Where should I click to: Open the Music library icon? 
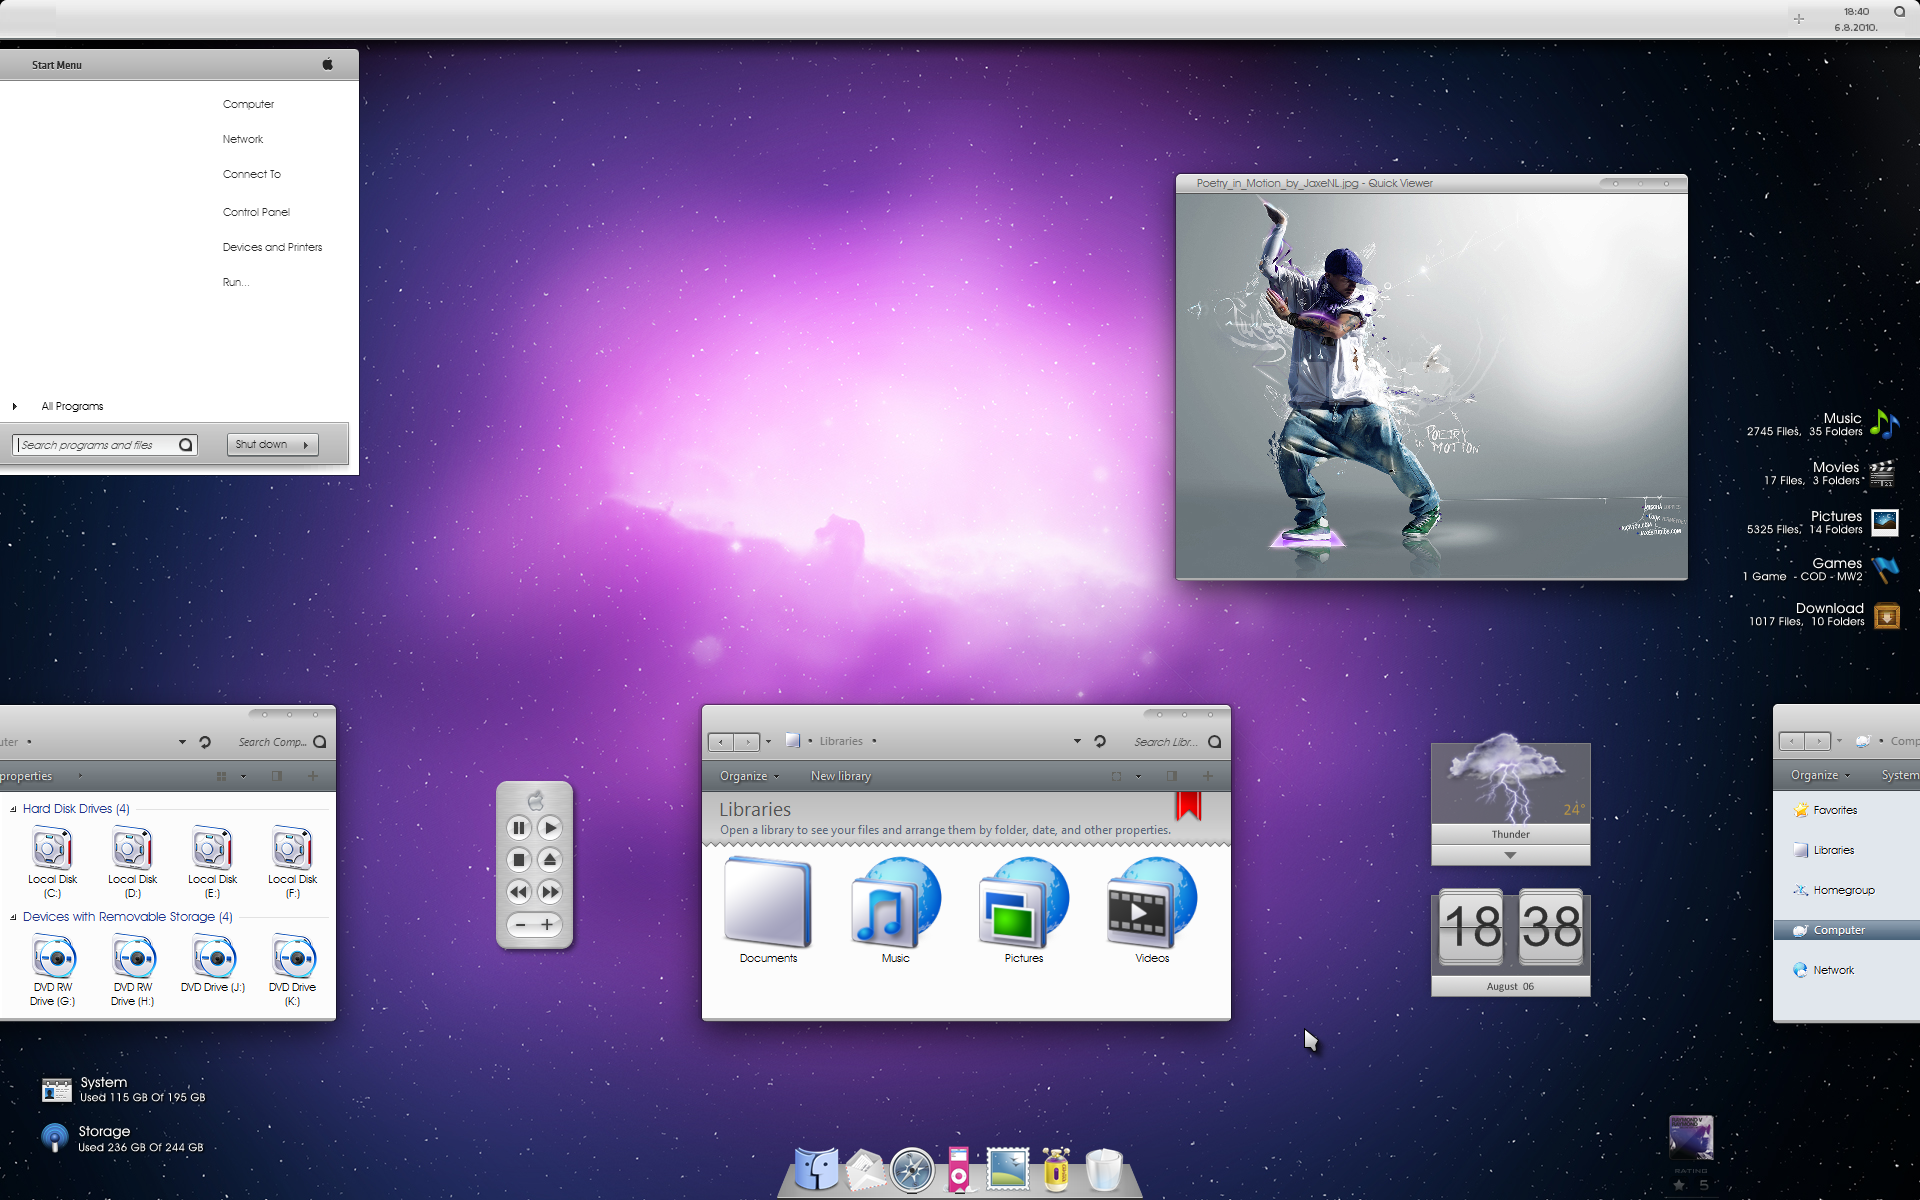[895, 903]
